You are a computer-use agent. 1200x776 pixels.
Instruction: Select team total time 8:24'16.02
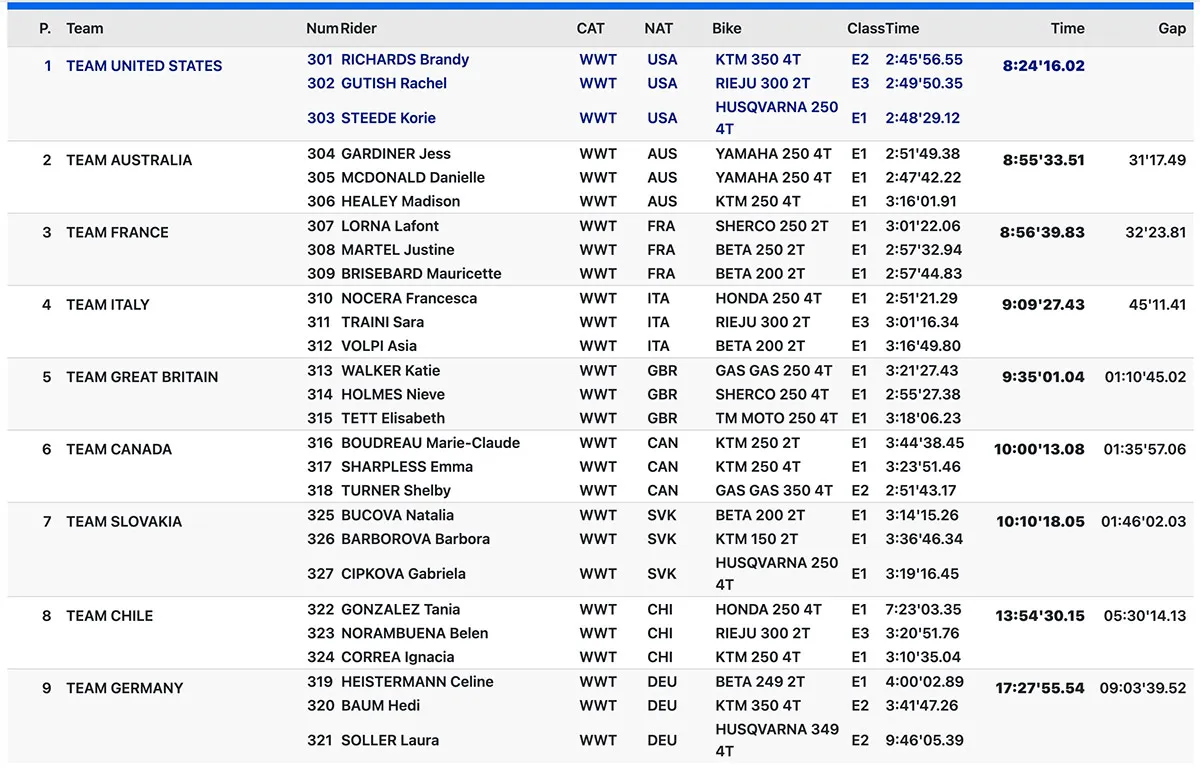1044,66
